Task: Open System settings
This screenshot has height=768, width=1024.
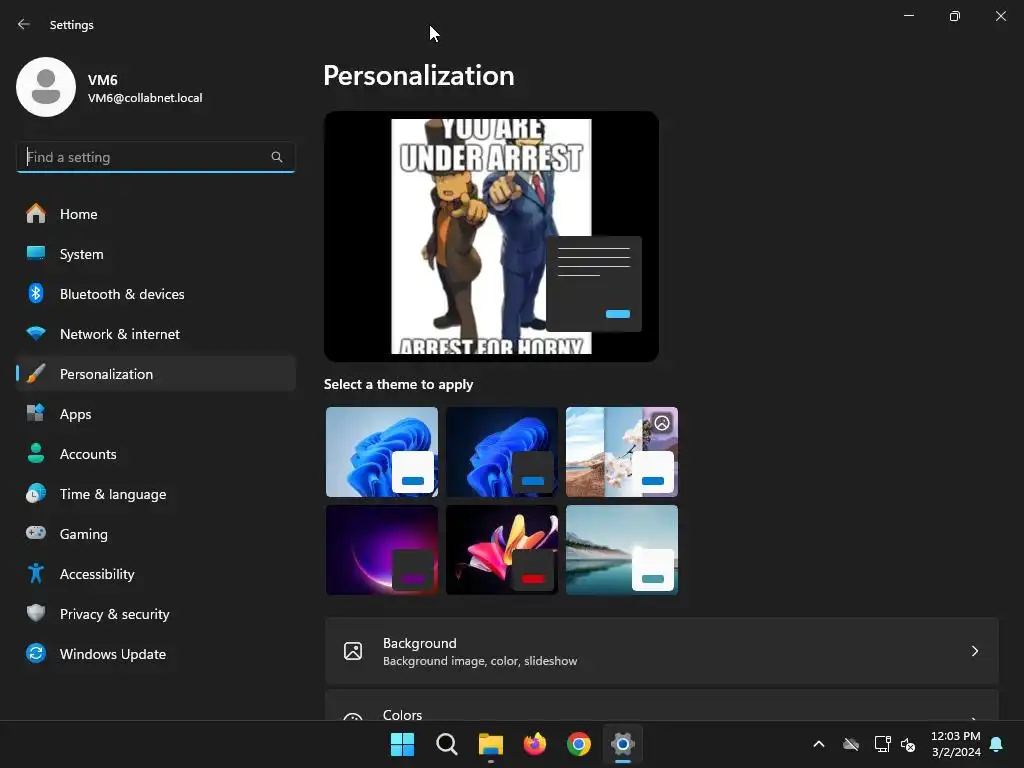Action: tap(155, 254)
